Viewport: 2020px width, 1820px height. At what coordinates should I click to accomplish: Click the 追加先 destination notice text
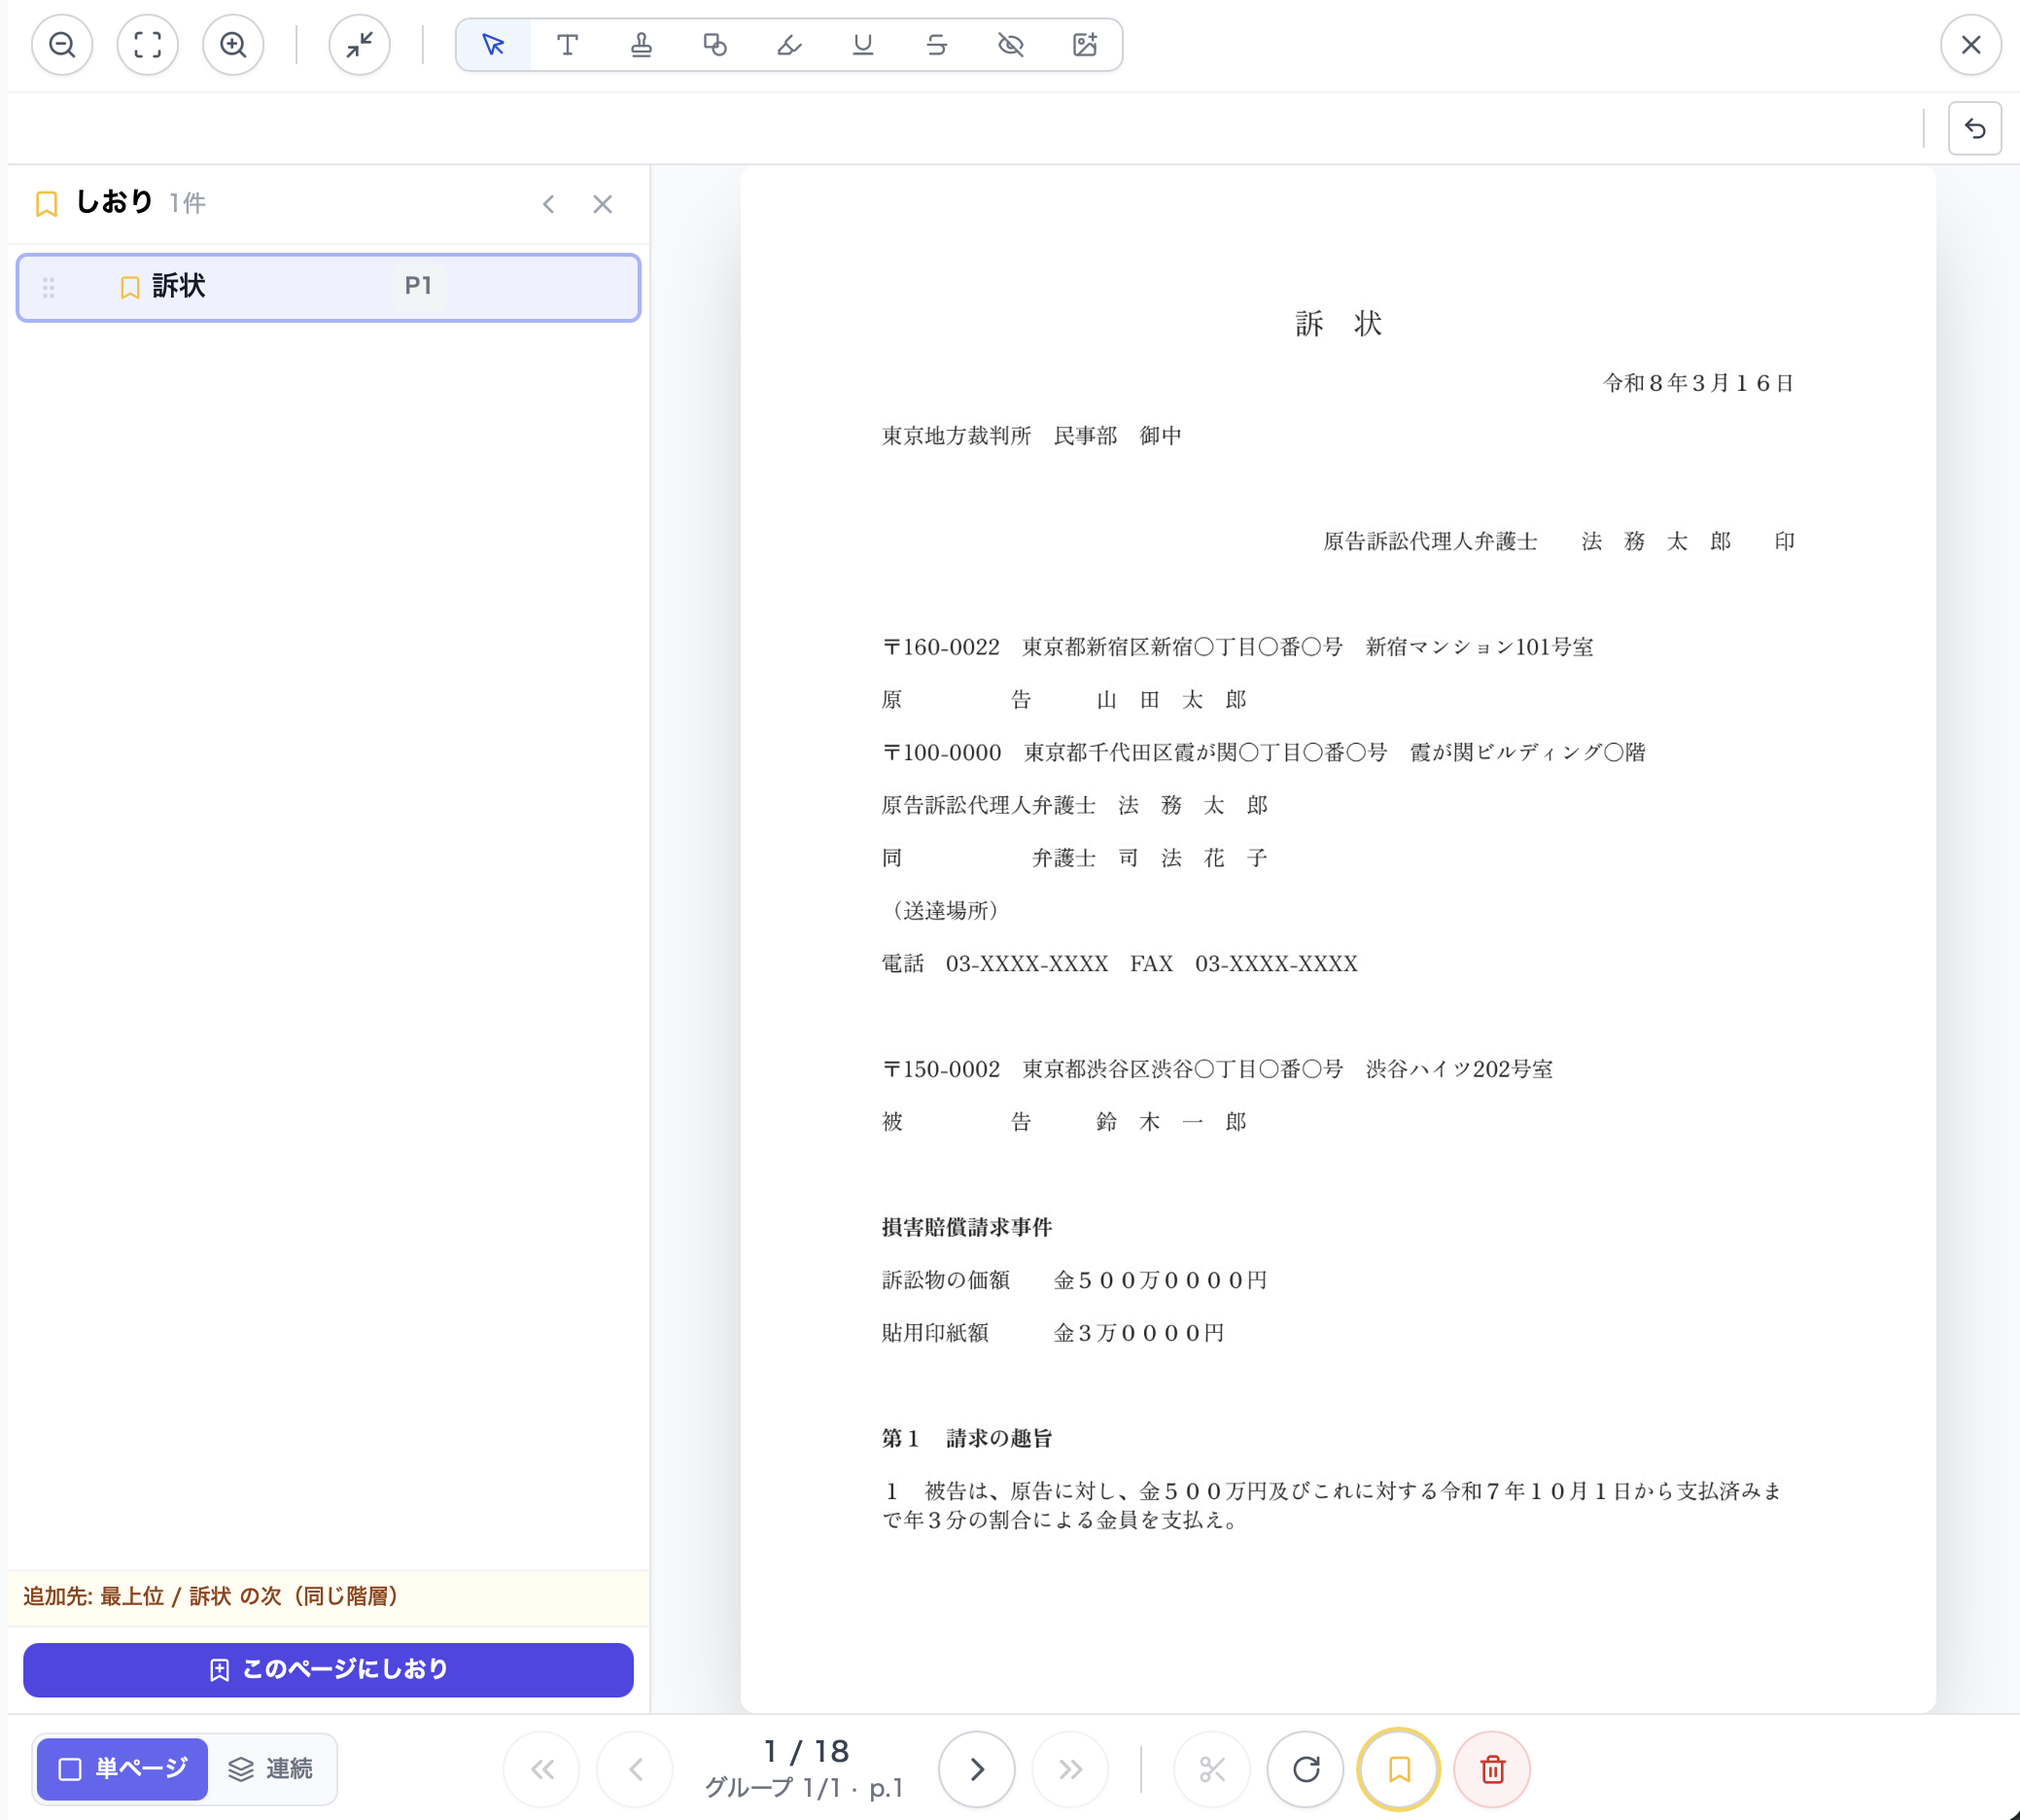tap(212, 1597)
